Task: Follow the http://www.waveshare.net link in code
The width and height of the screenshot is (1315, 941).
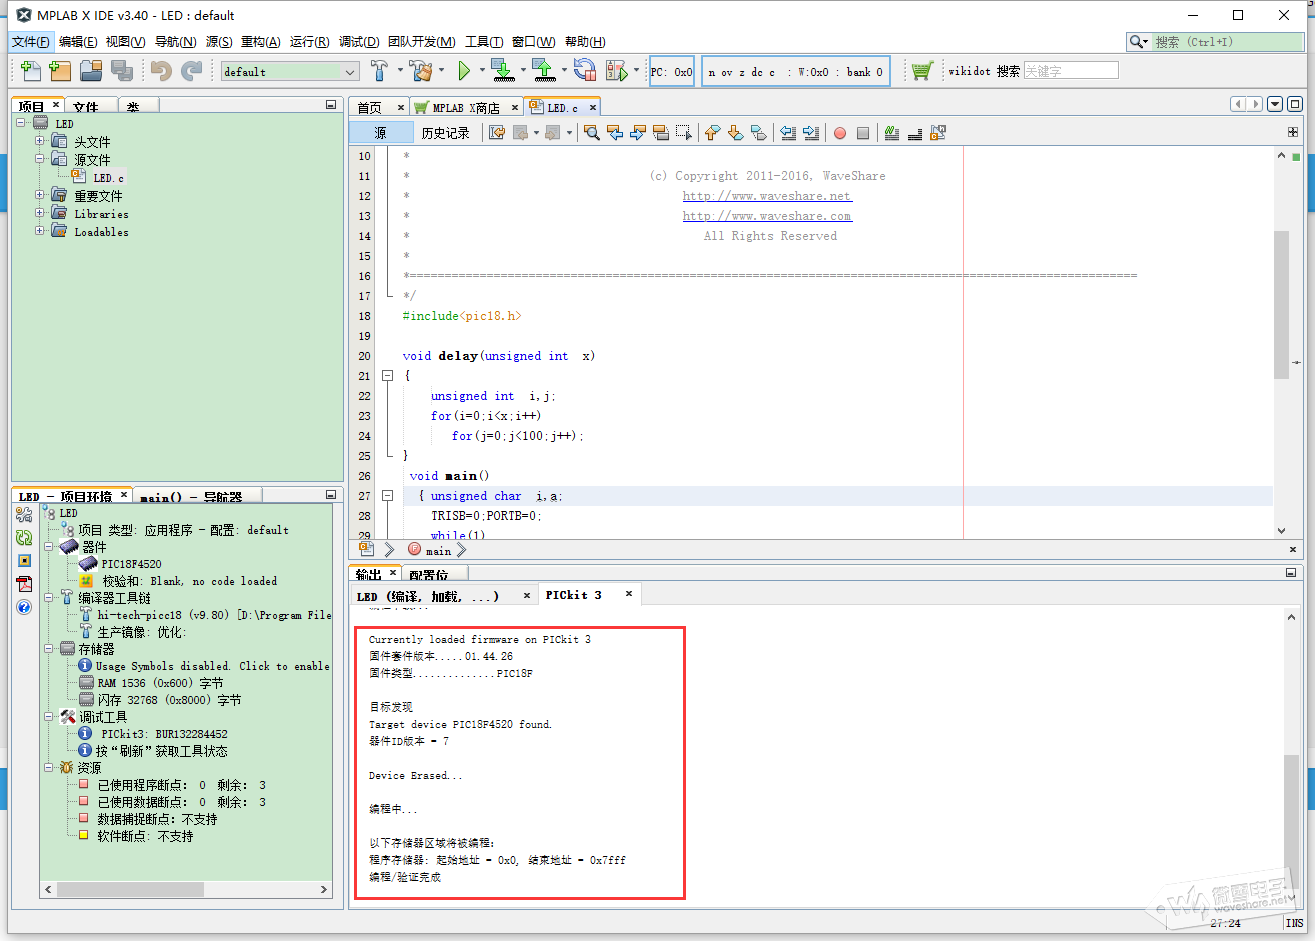Action: 767,196
